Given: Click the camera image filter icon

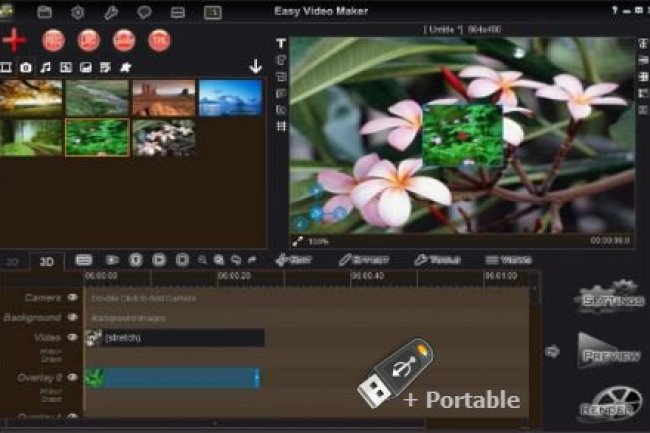Looking at the screenshot, I should click(25, 67).
